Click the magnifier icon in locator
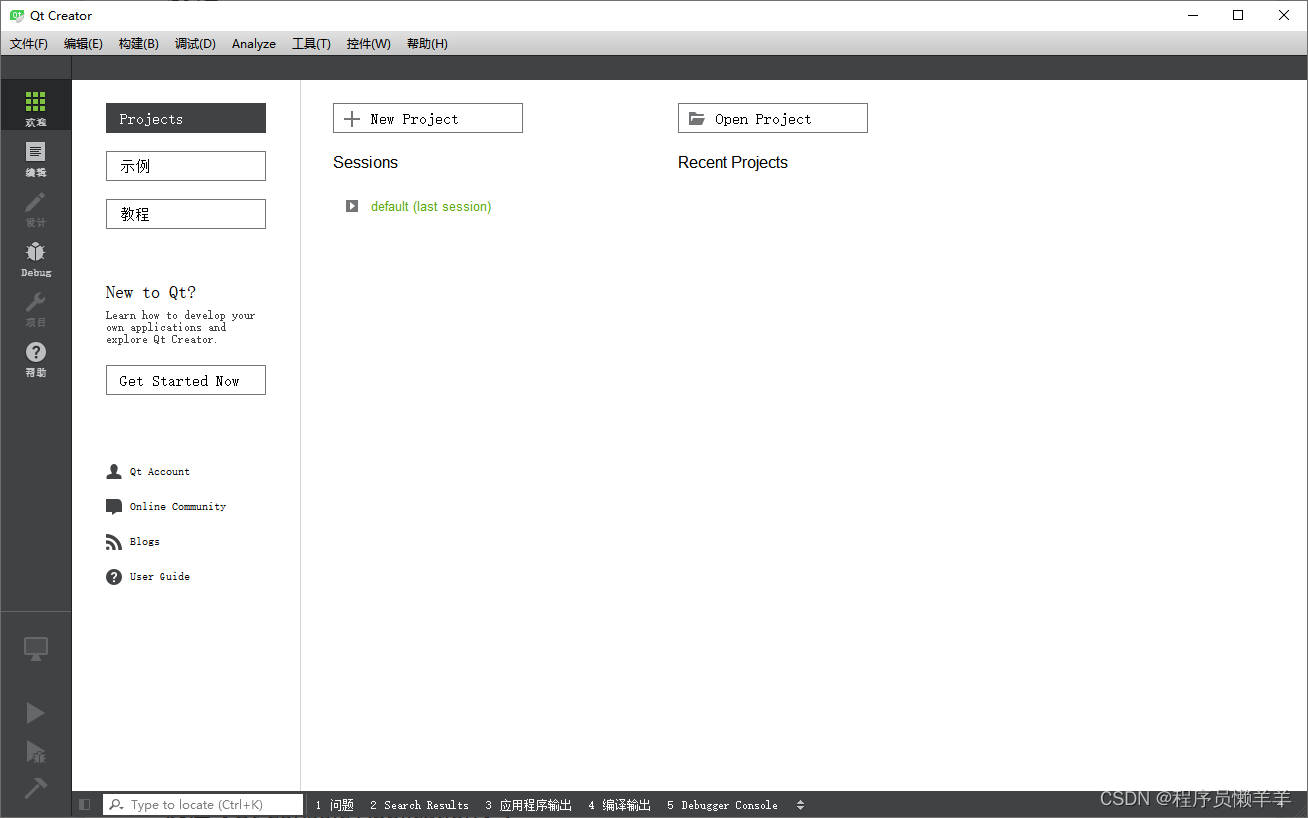The height and width of the screenshot is (818, 1308). click(x=116, y=804)
